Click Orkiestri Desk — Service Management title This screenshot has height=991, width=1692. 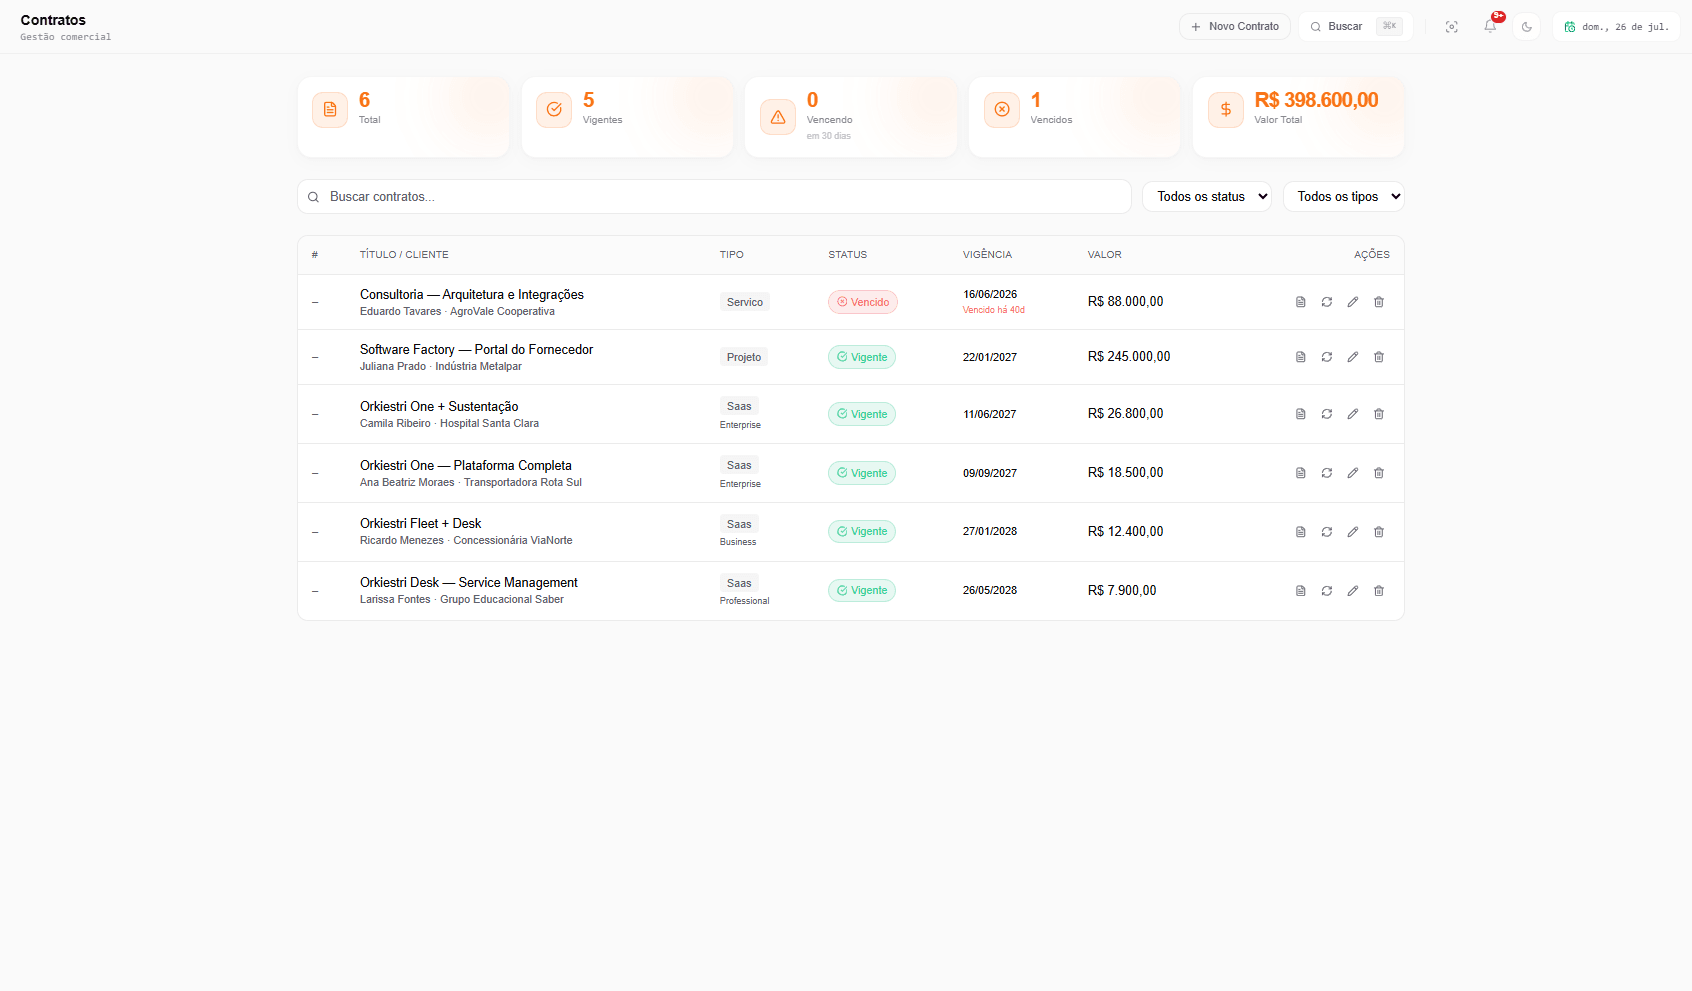[x=469, y=583]
